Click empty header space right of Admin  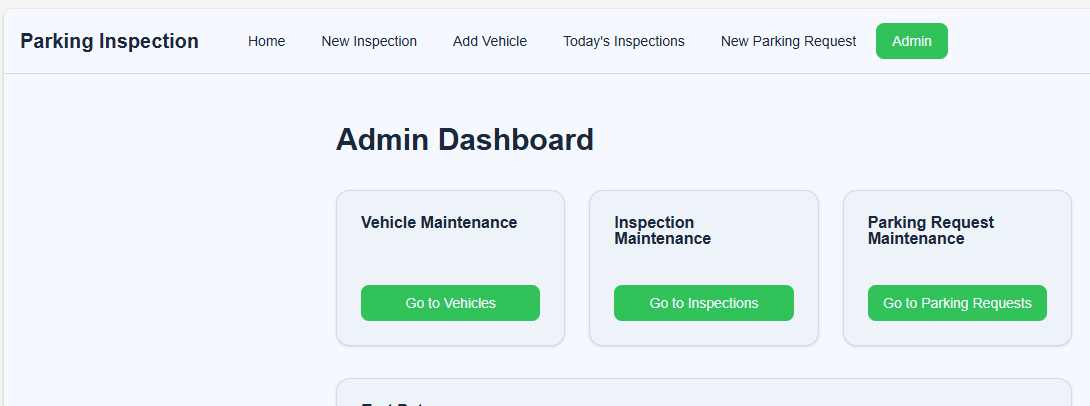point(1015,41)
